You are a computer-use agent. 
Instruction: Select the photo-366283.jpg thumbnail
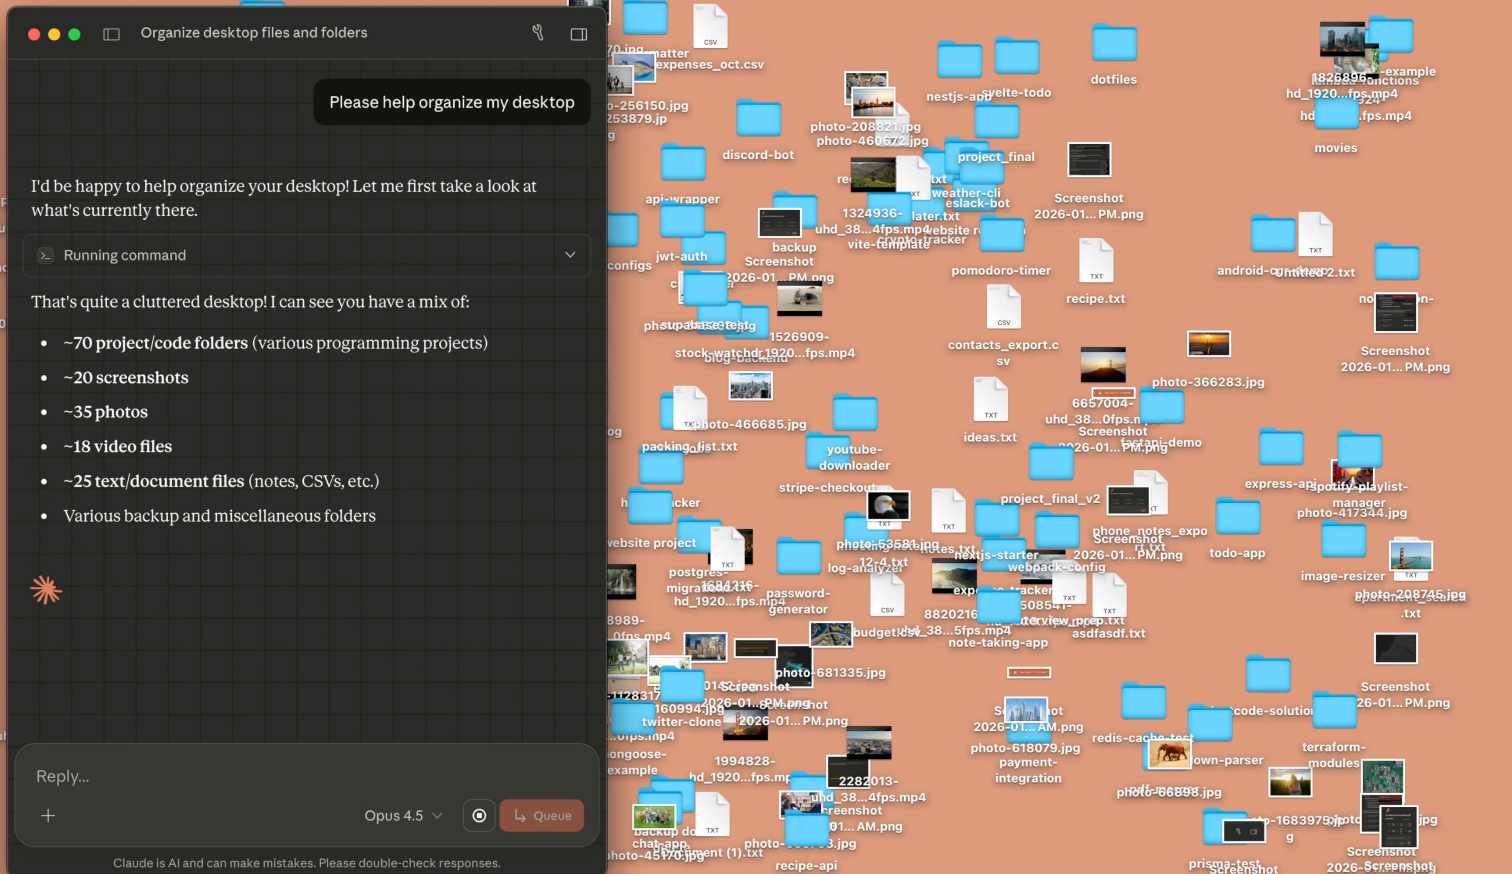point(1208,345)
